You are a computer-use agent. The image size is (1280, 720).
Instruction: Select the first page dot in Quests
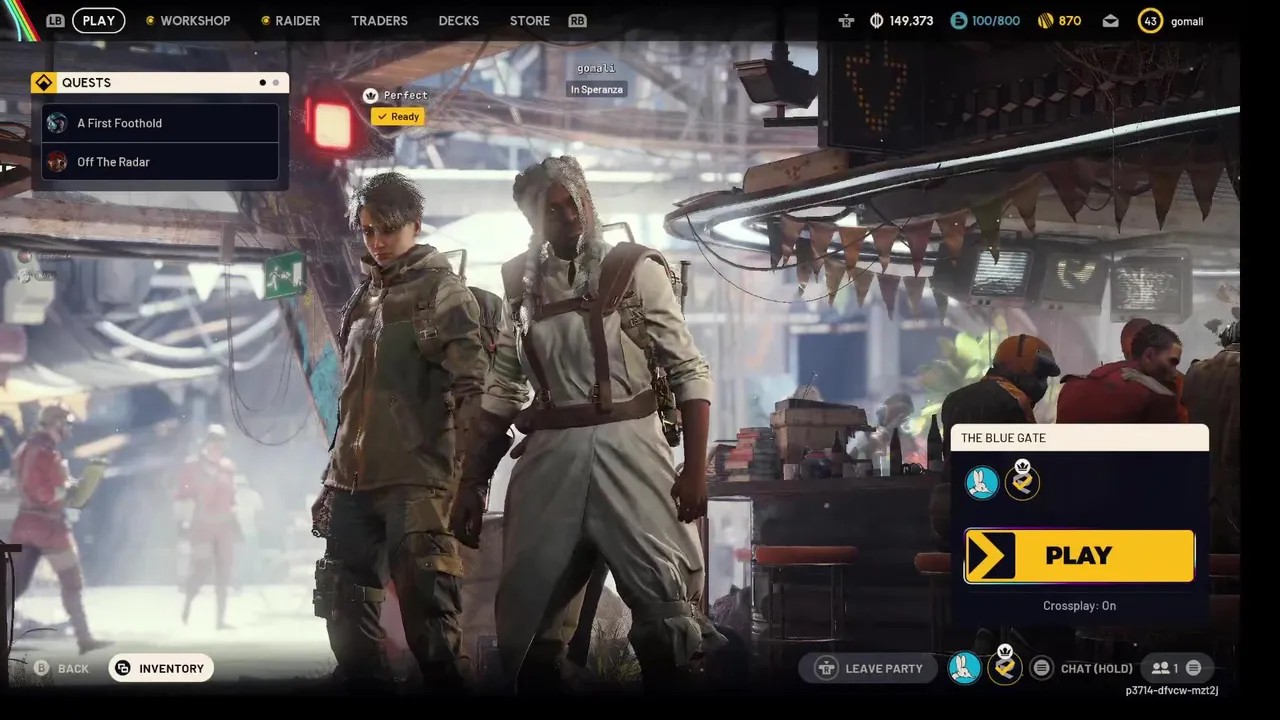coord(263,83)
